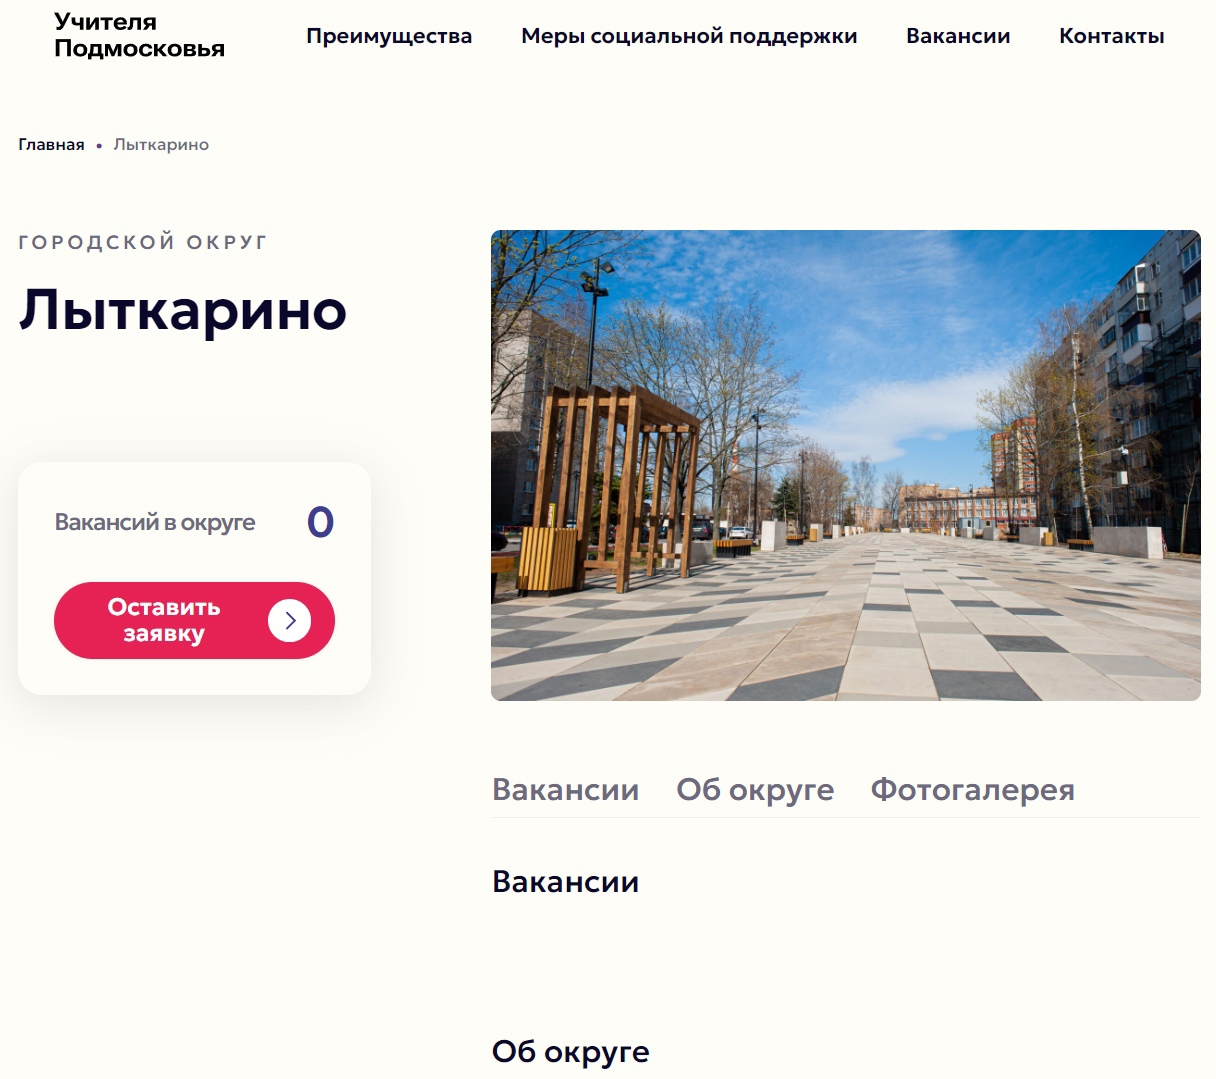Click the Вакансий в округе label
The height and width of the screenshot is (1079, 1216).
pos(155,522)
